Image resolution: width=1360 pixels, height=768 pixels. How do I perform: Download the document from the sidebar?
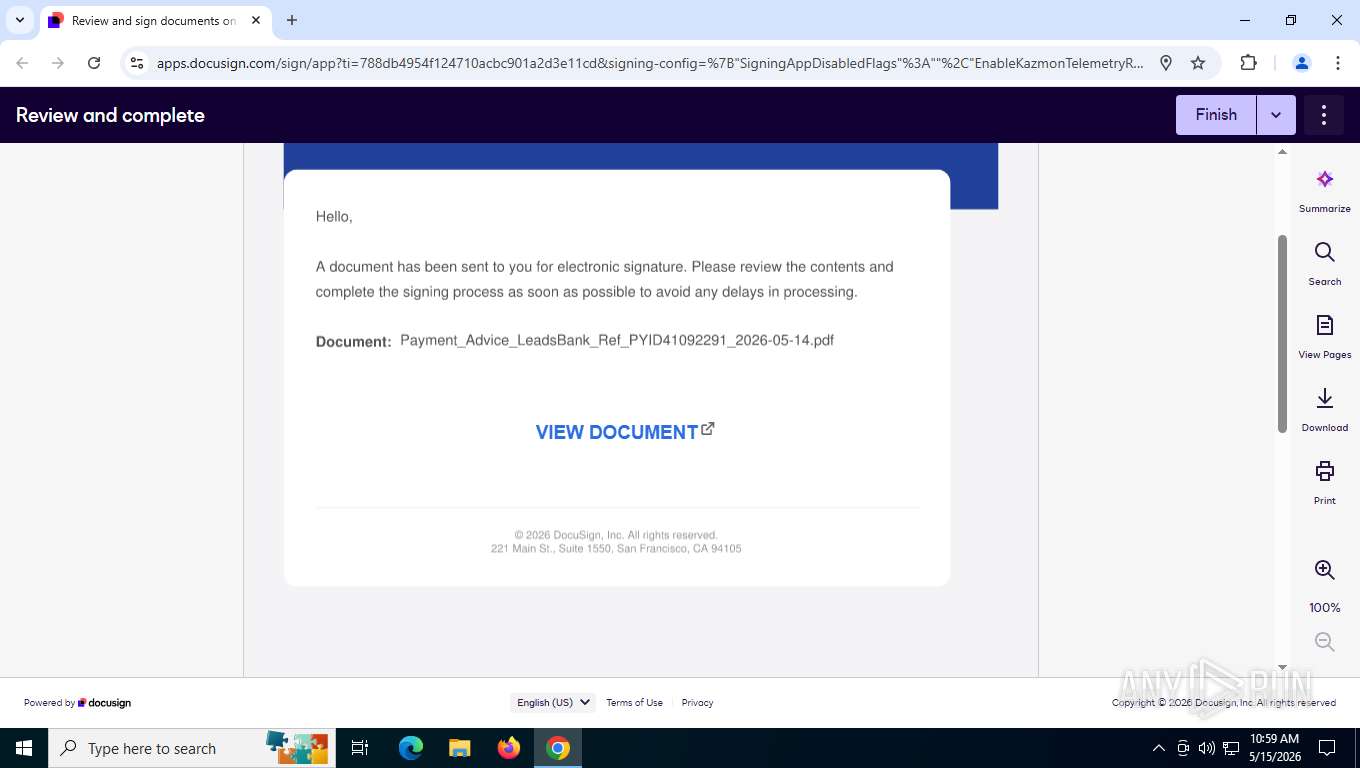[1324, 410]
